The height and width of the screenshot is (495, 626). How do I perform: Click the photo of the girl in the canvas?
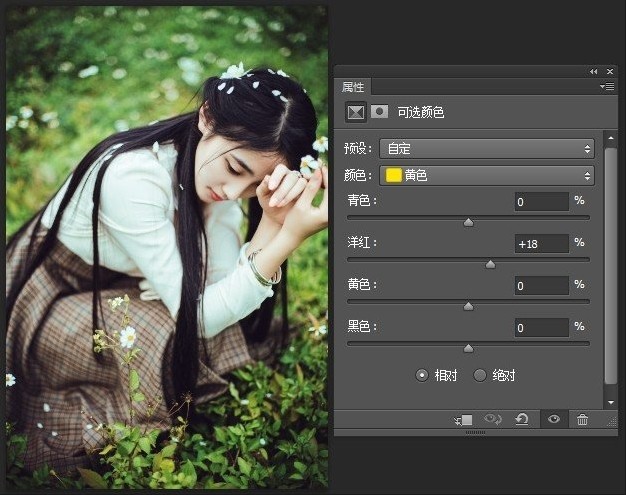click(167, 248)
